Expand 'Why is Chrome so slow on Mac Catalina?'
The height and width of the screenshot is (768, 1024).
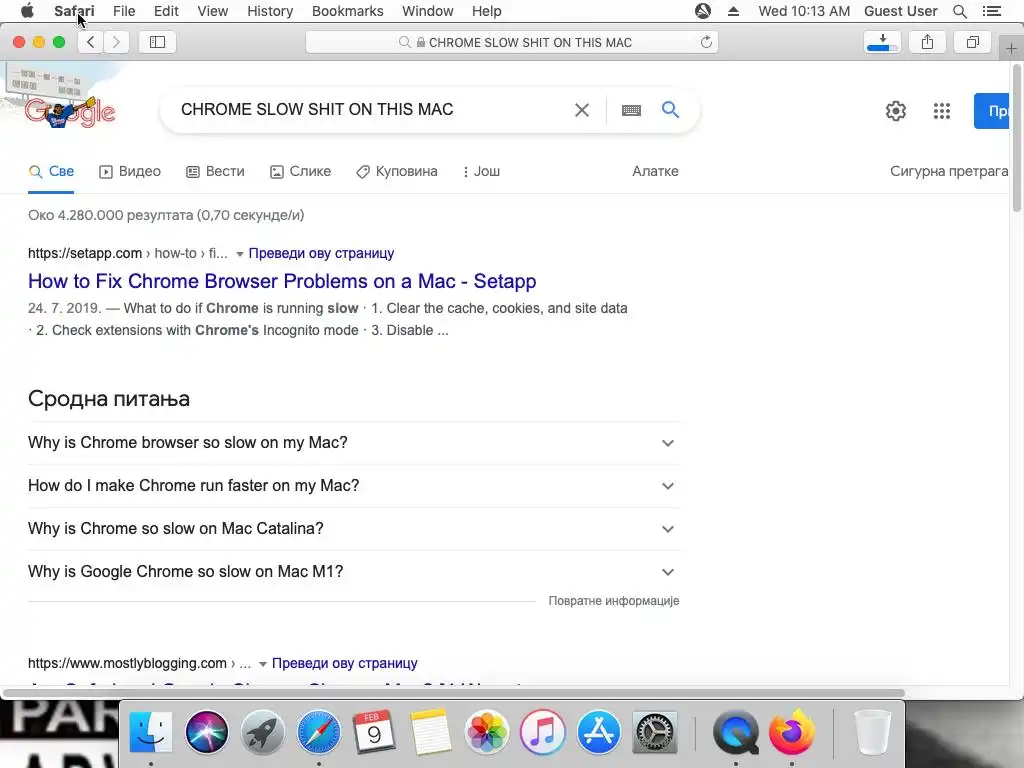coord(354,529)
